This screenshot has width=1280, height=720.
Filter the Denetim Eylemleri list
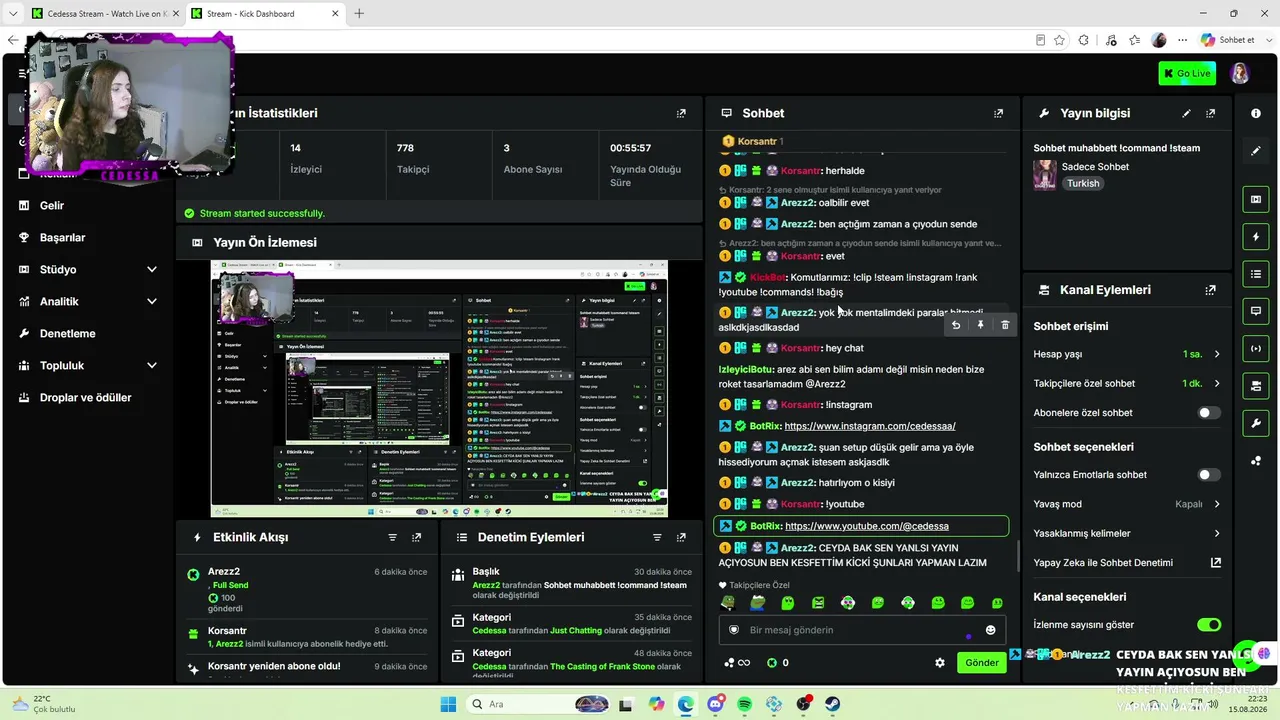point(657,537)
